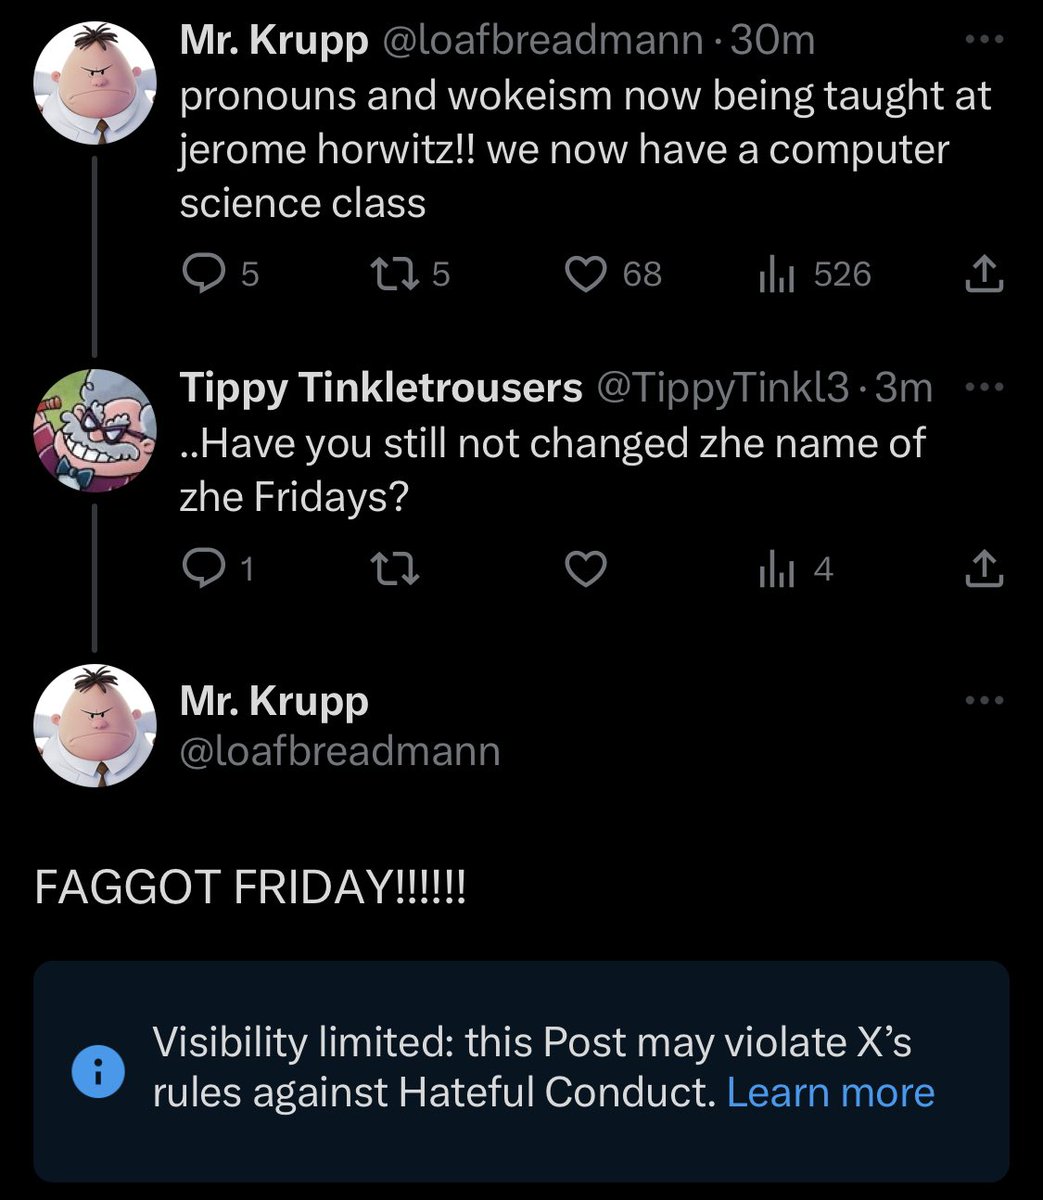The width and height of the screenshot is (1043, 1200).
Task: Like Tippy Tinkletrousers' reply
Action: tap(587, 569)
